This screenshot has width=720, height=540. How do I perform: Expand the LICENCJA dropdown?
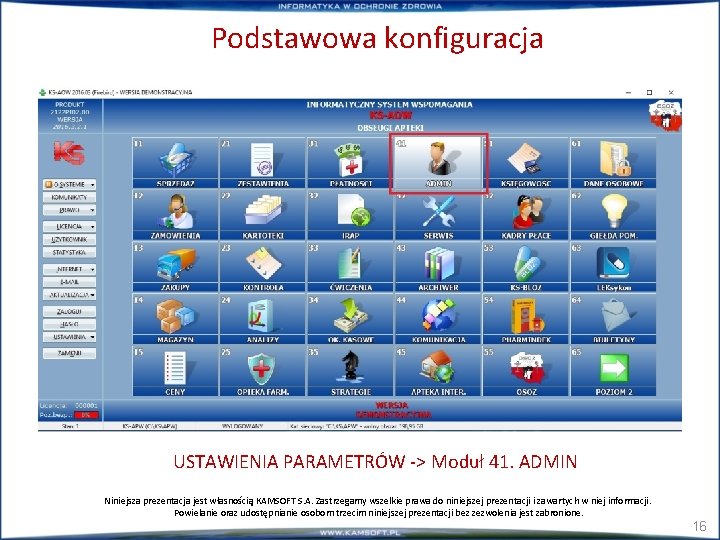tap(69, 227)
